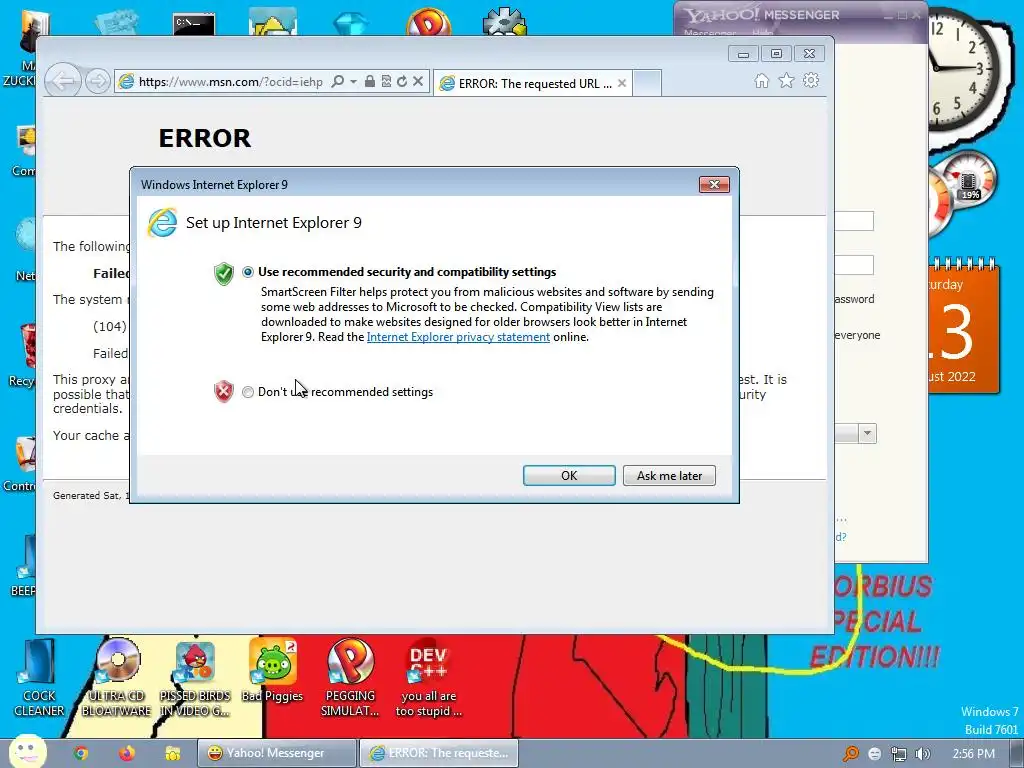
Task: Switch to ERROR: The requeste... taskbar button
Action: (x=439, y=753)
